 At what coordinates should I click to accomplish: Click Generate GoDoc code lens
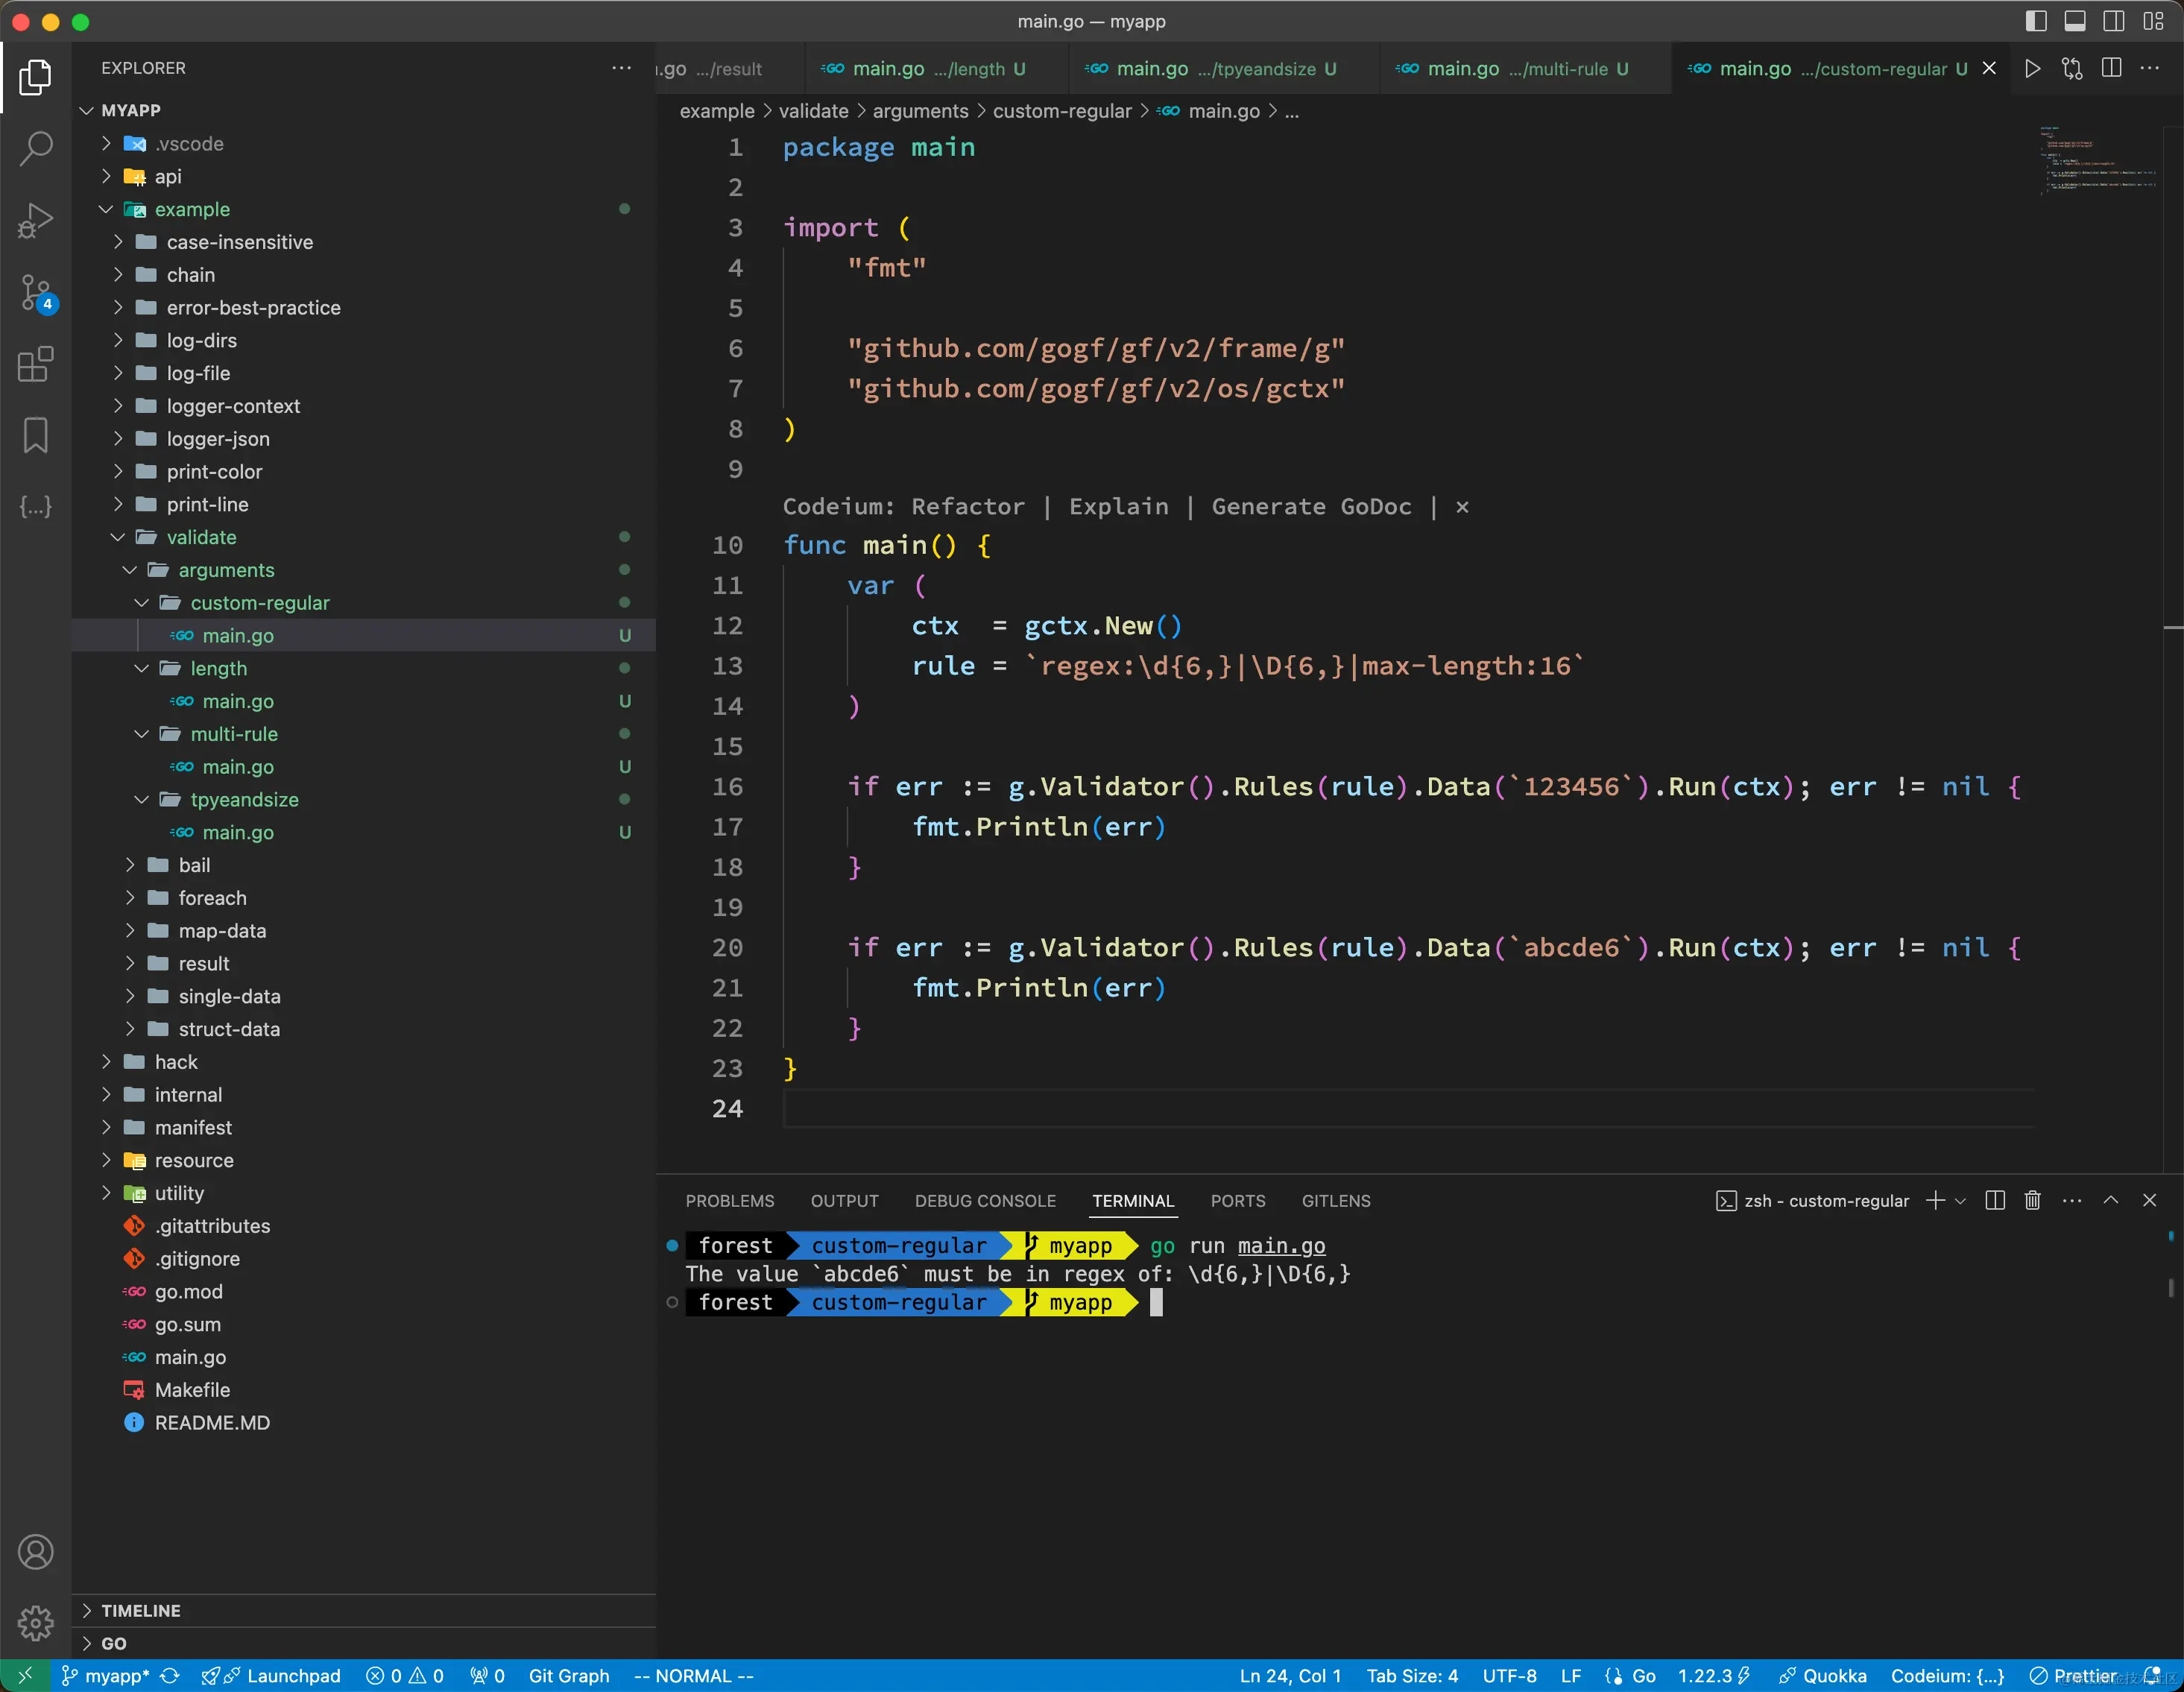tap(1311, 507)
